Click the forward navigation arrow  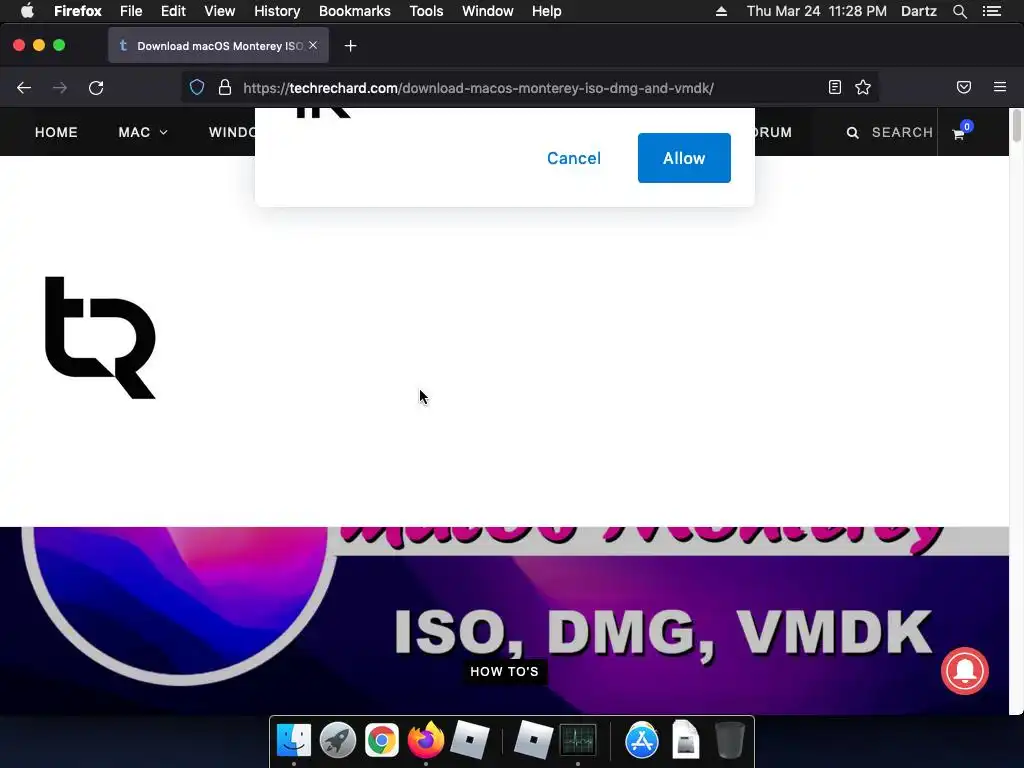(60, 88)
